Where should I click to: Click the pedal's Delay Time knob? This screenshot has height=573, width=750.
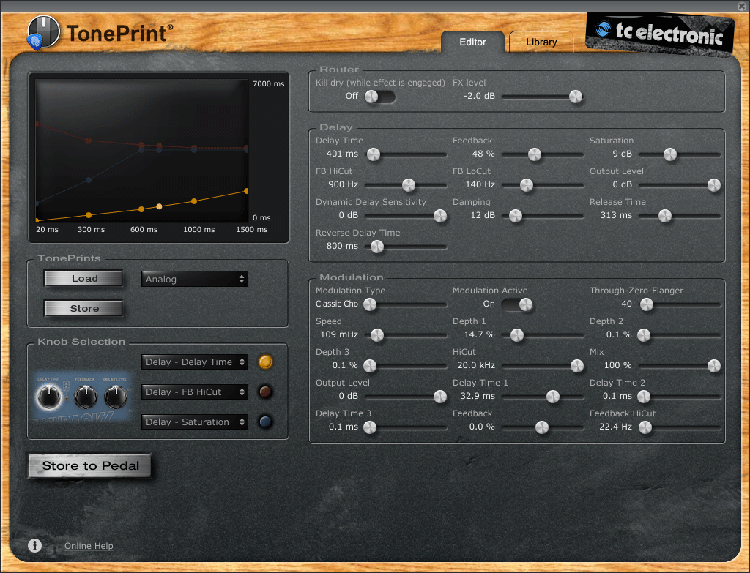(x=49, y=397)
